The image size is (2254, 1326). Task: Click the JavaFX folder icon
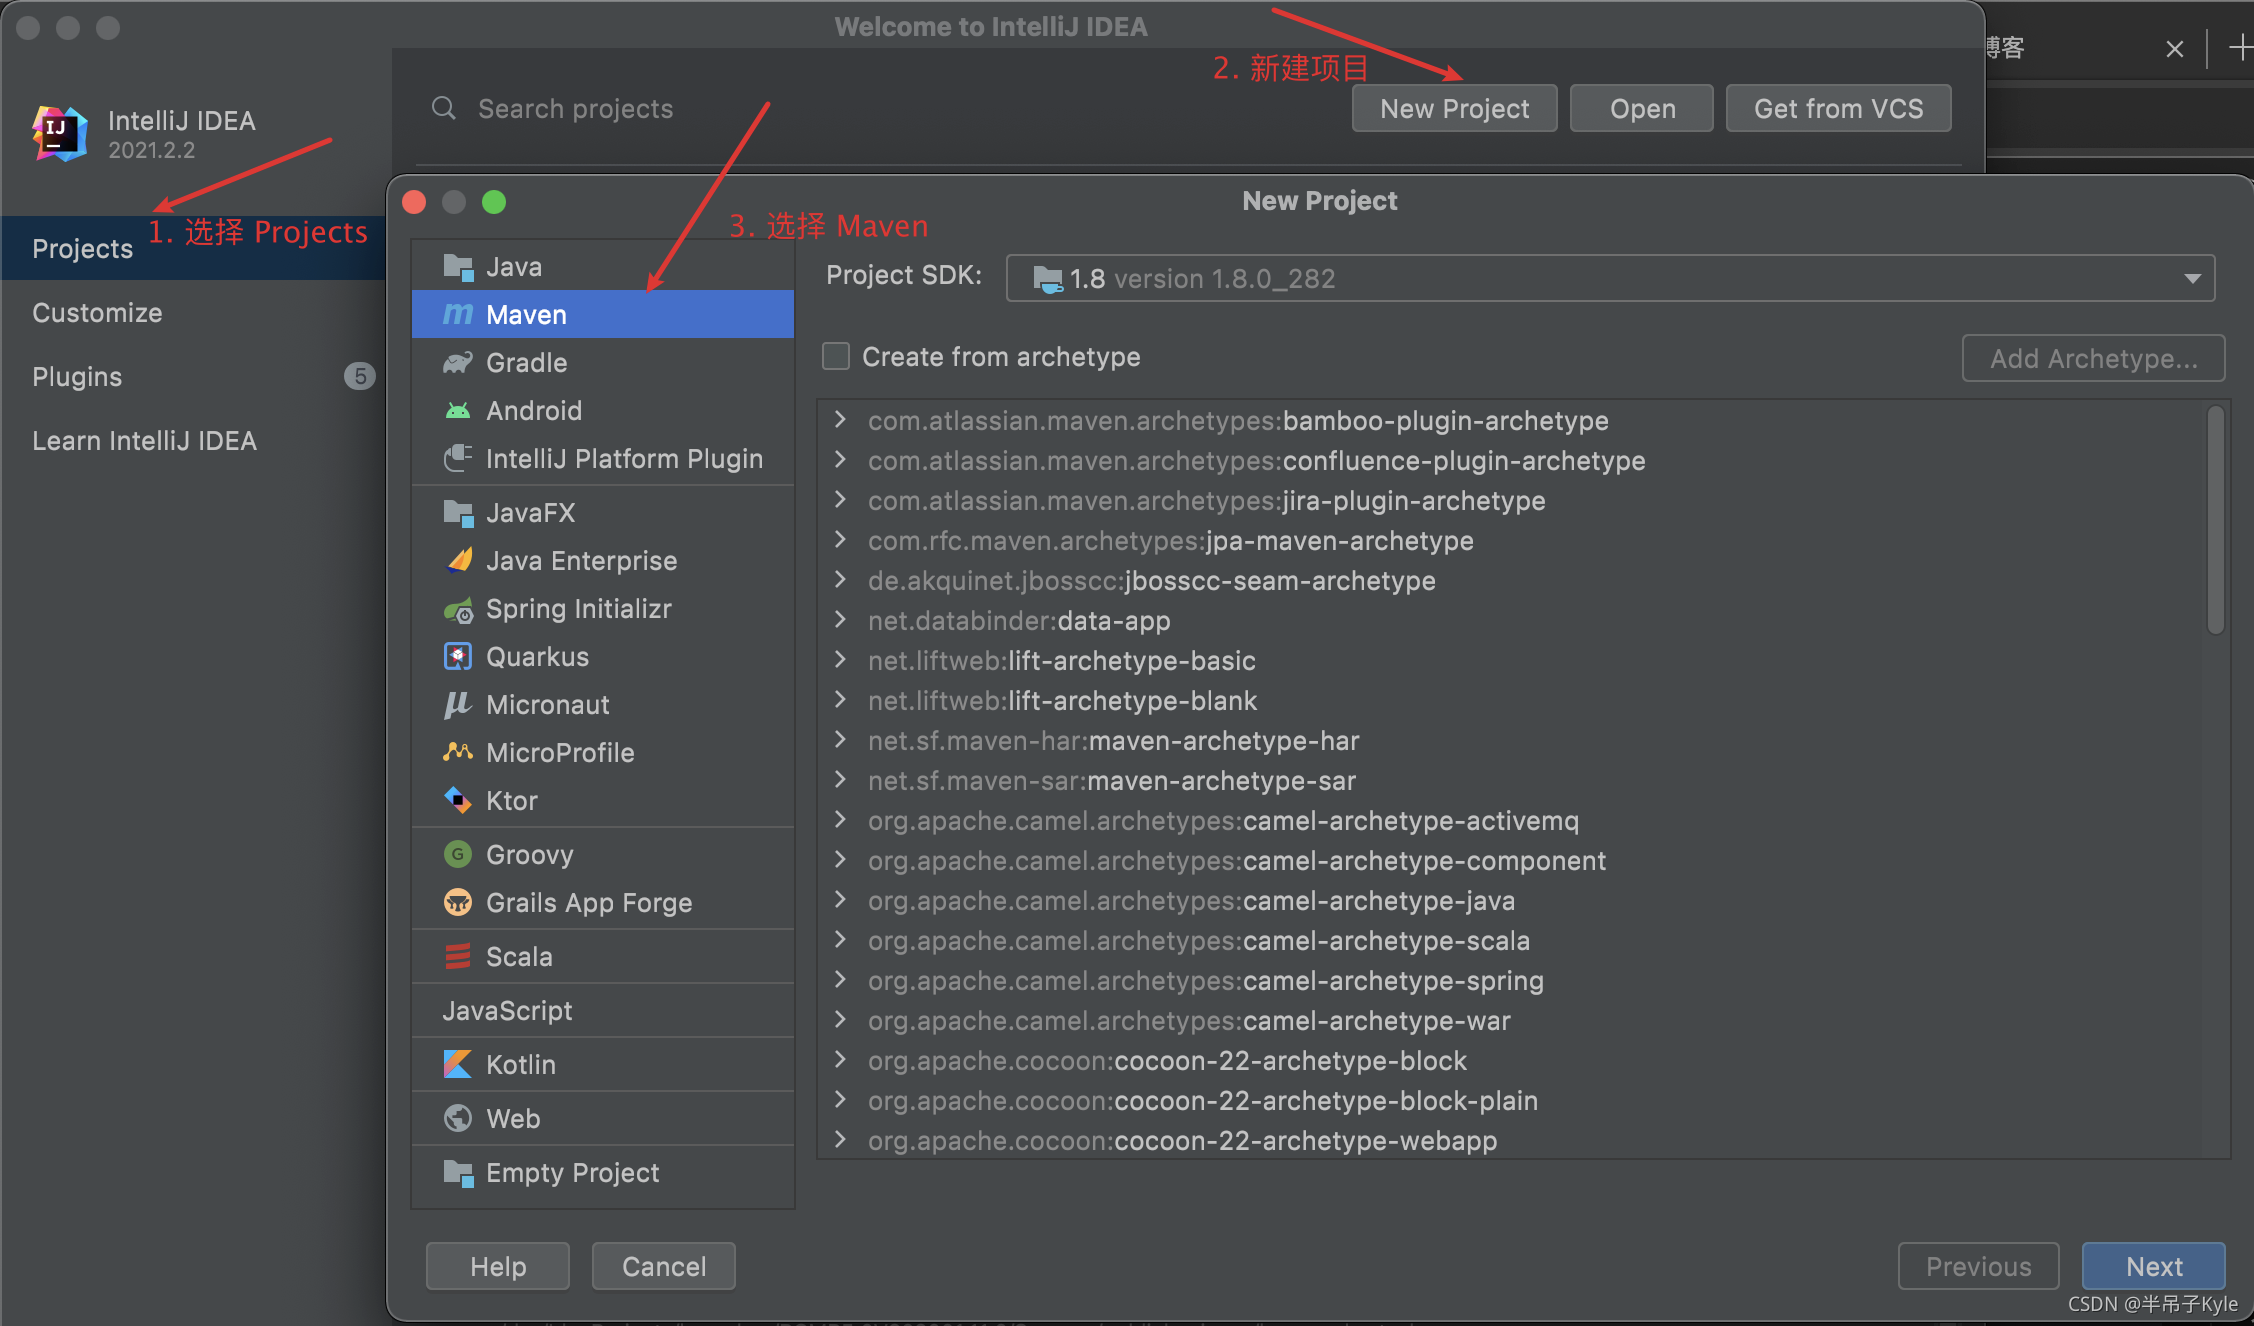(458, 513)
